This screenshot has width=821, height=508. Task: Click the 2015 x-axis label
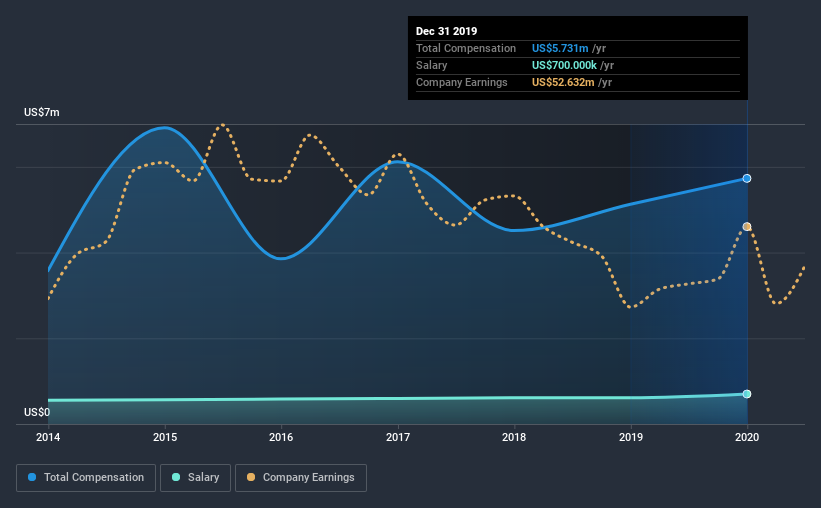165,437
